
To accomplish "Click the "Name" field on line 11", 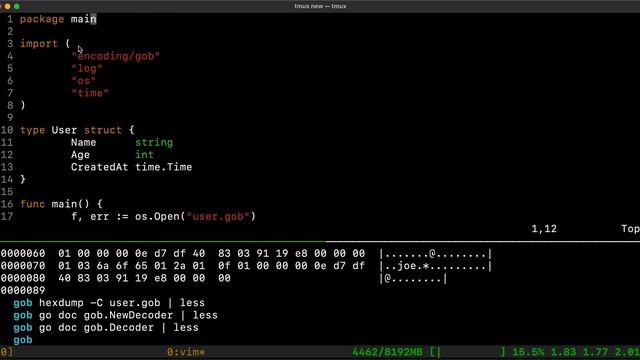I will click(83, 142).
